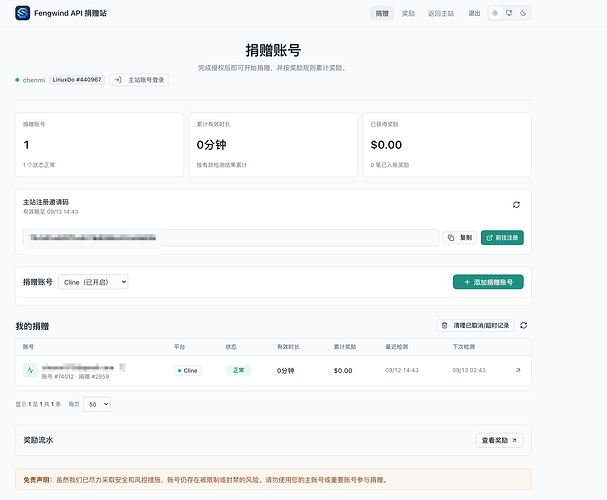Click the 状态 column header
This screenshot has width=607, height=500.
pos(231,347)
